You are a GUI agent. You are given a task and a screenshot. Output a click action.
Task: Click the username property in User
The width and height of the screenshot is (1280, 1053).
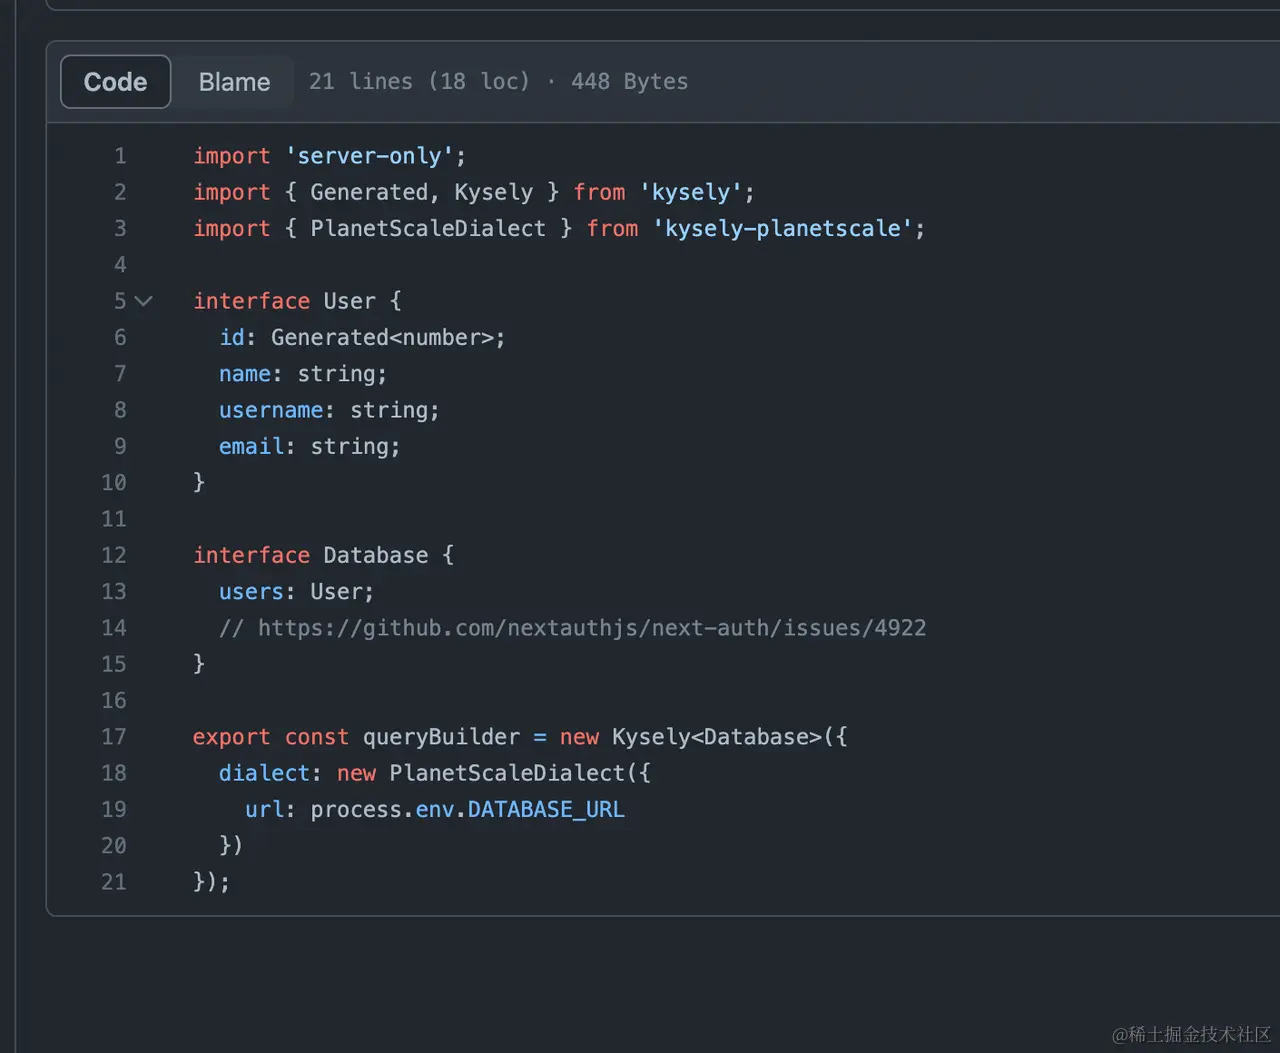[271, 410]
